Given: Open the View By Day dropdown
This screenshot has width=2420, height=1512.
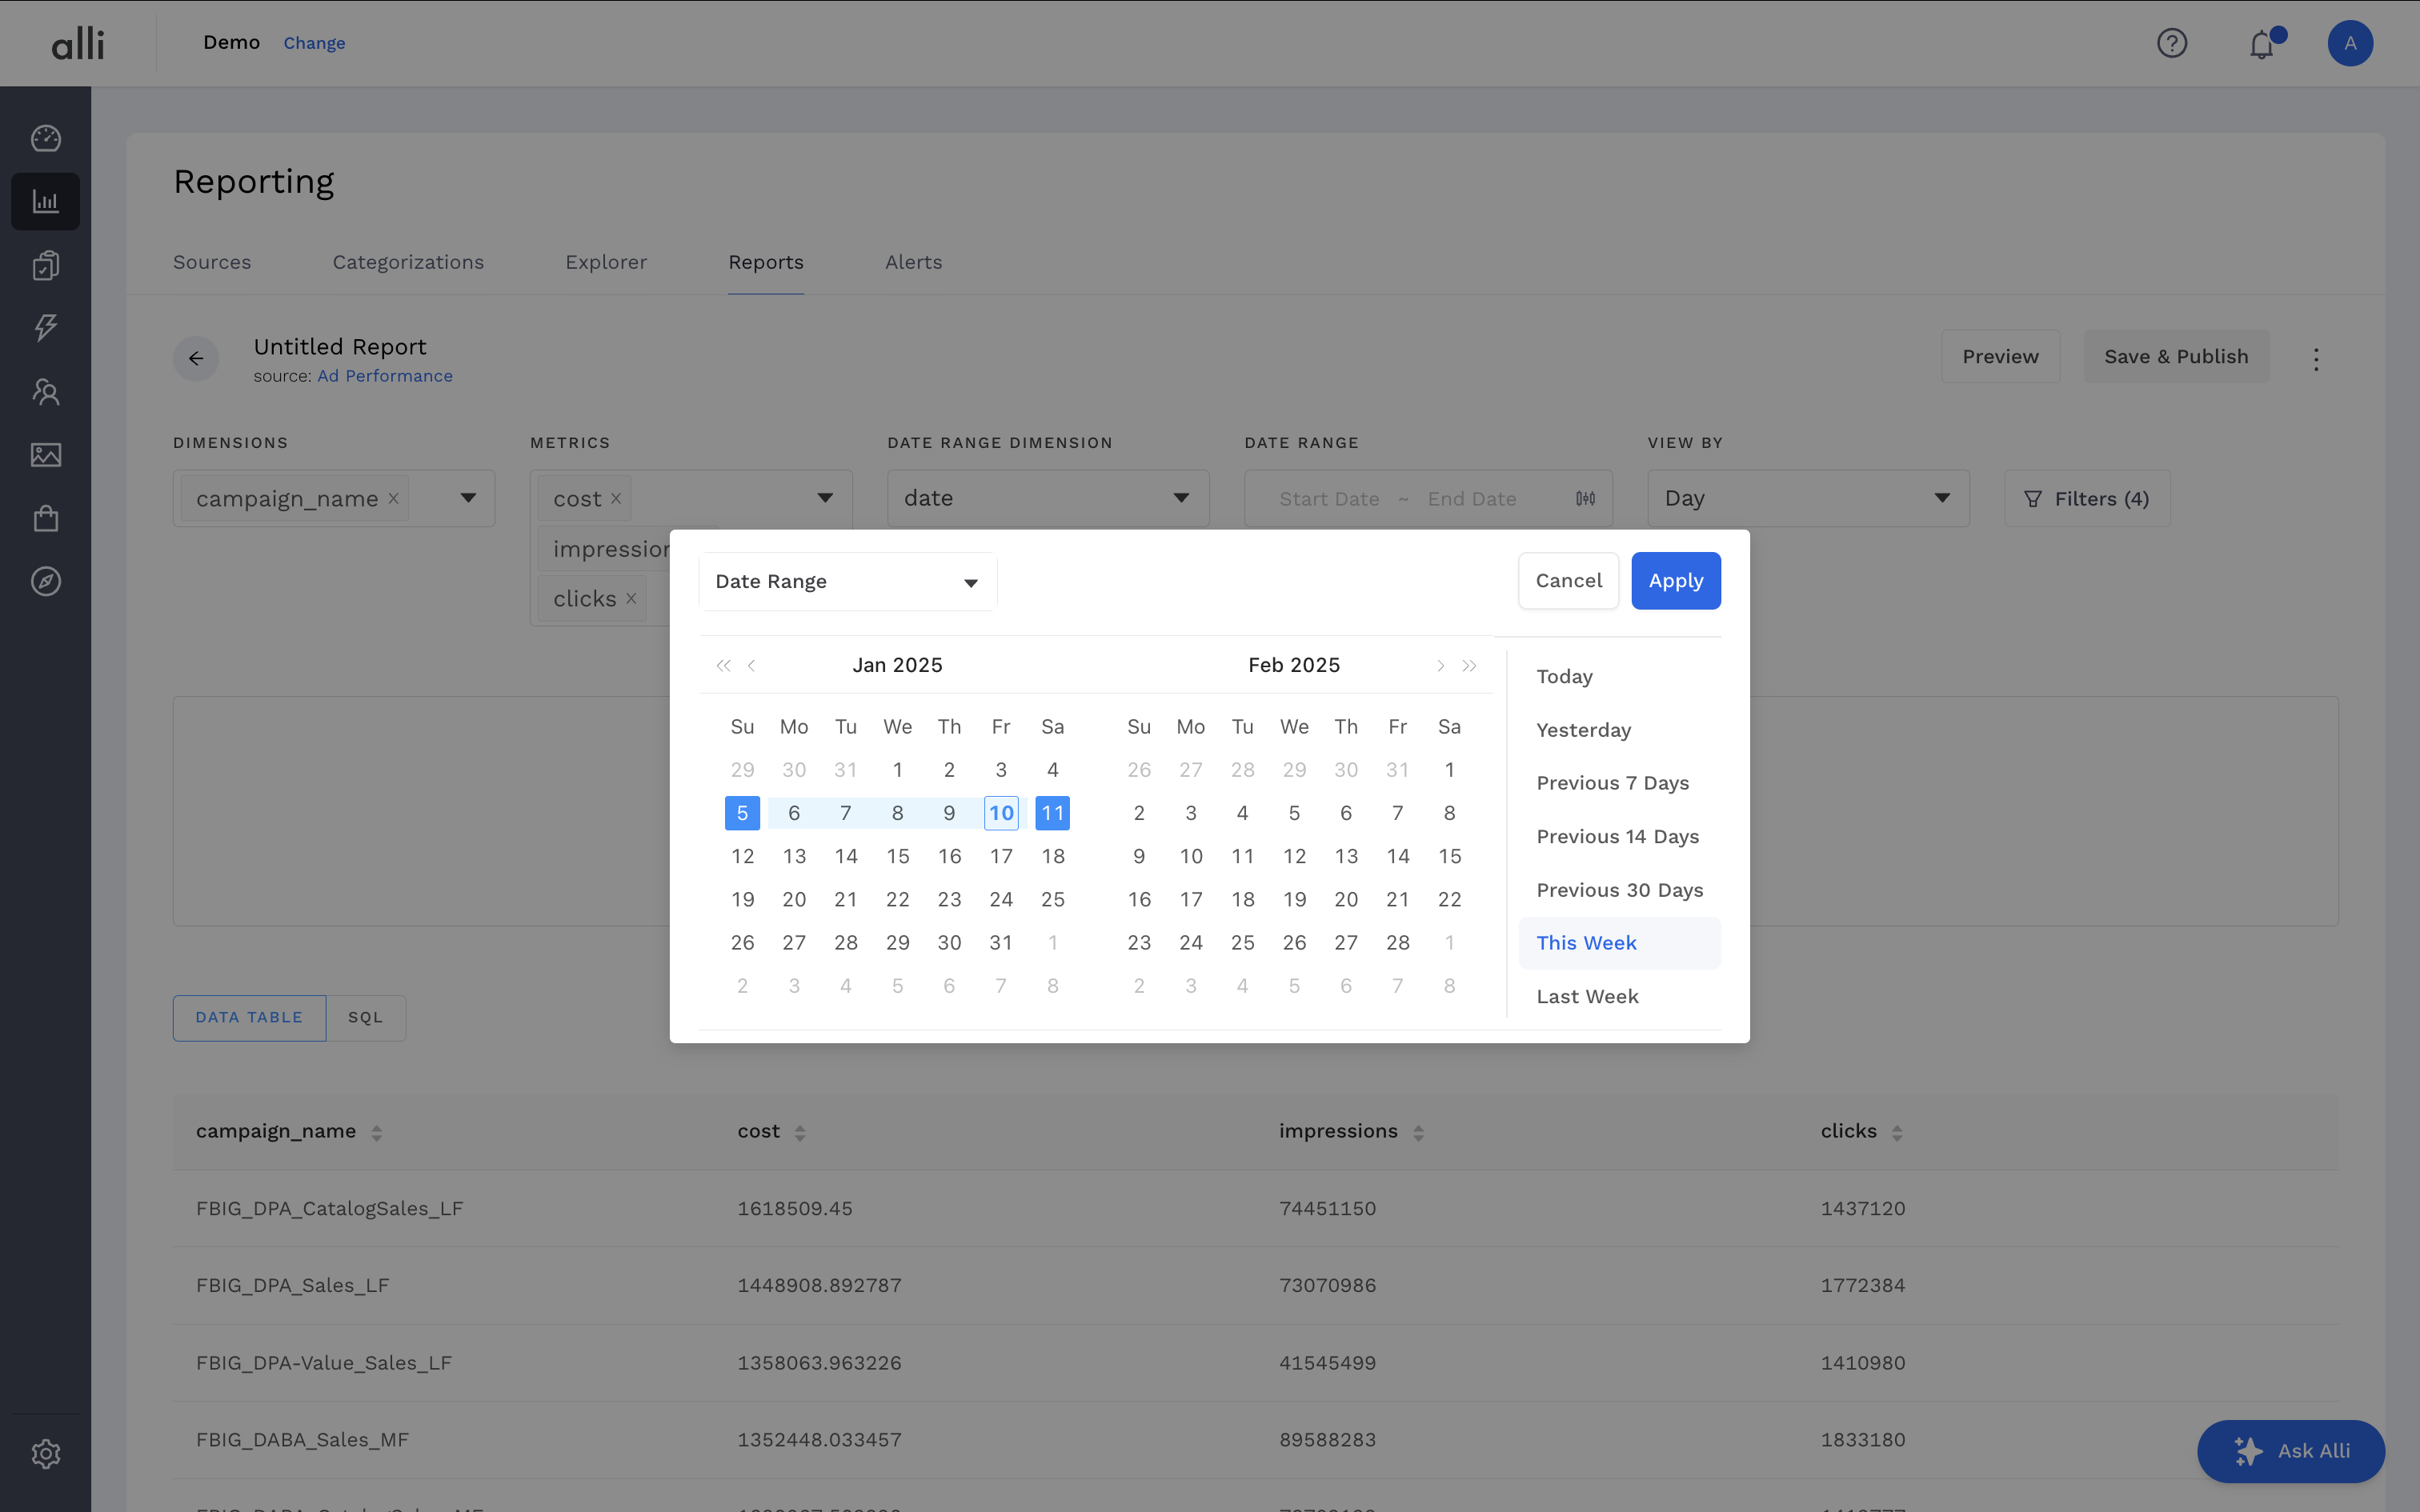Looking at the screenshot, I should (x=1808, y=498).
